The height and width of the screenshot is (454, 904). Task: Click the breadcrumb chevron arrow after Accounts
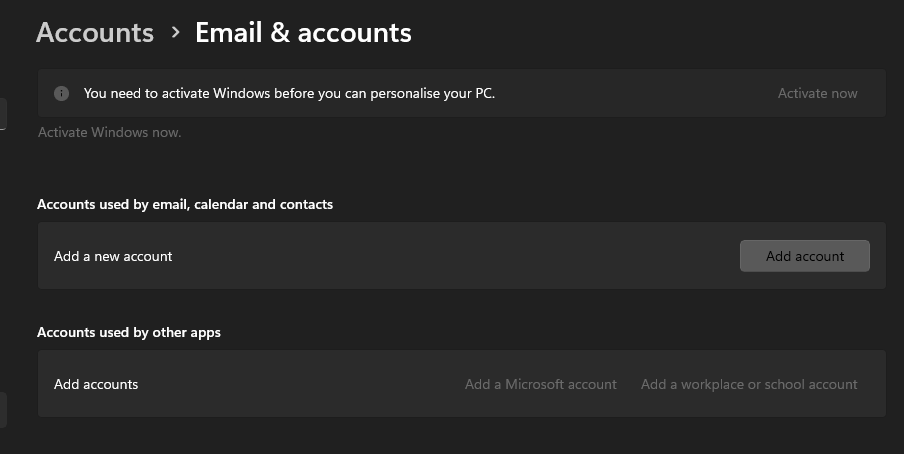pyautogui.click(x=175, y=32)
